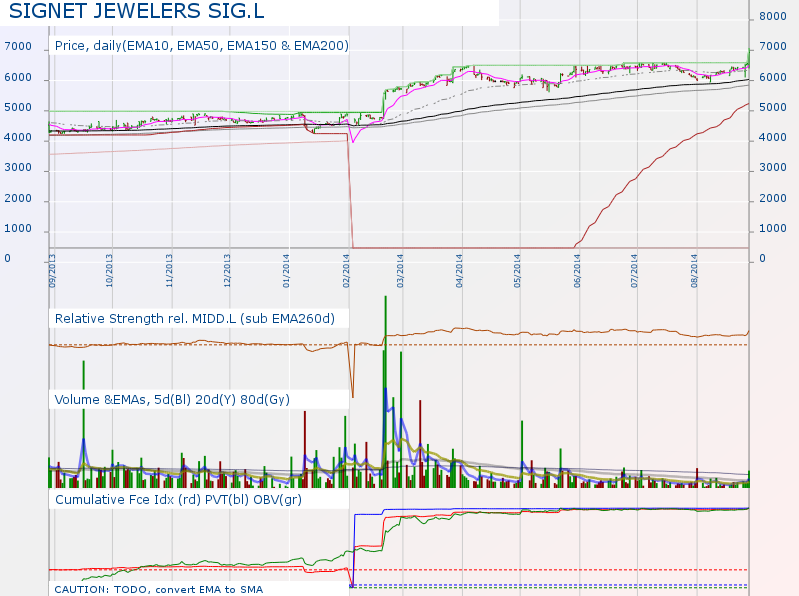Click the 07/2014 date axis label

634,271
